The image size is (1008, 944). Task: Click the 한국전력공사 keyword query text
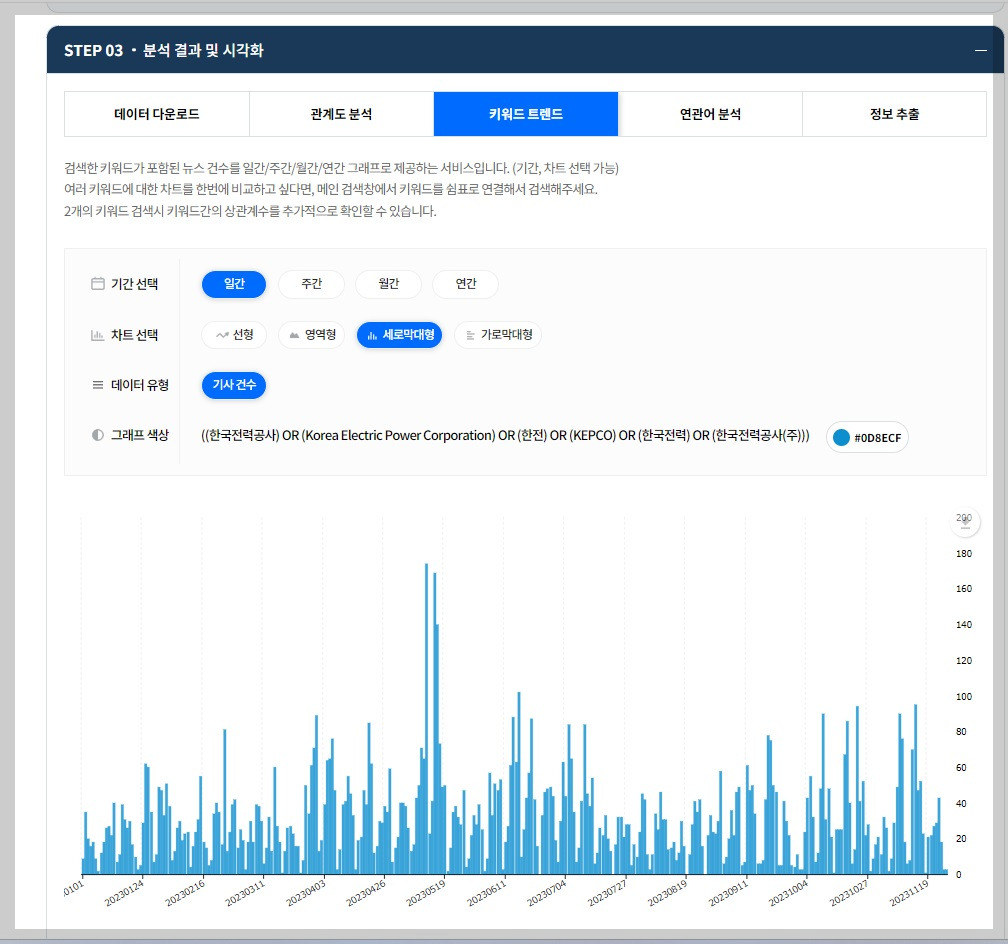pos(505,435)
